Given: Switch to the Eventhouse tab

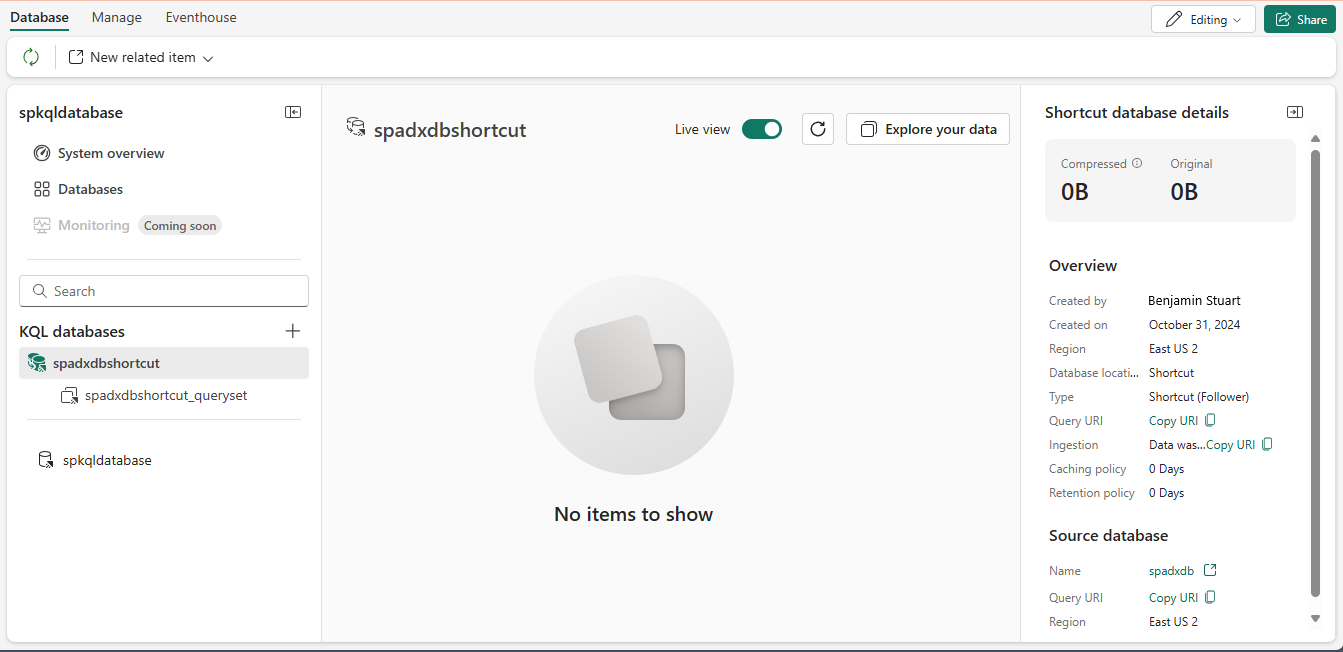Looking at the screenshot, I should 200,17.
